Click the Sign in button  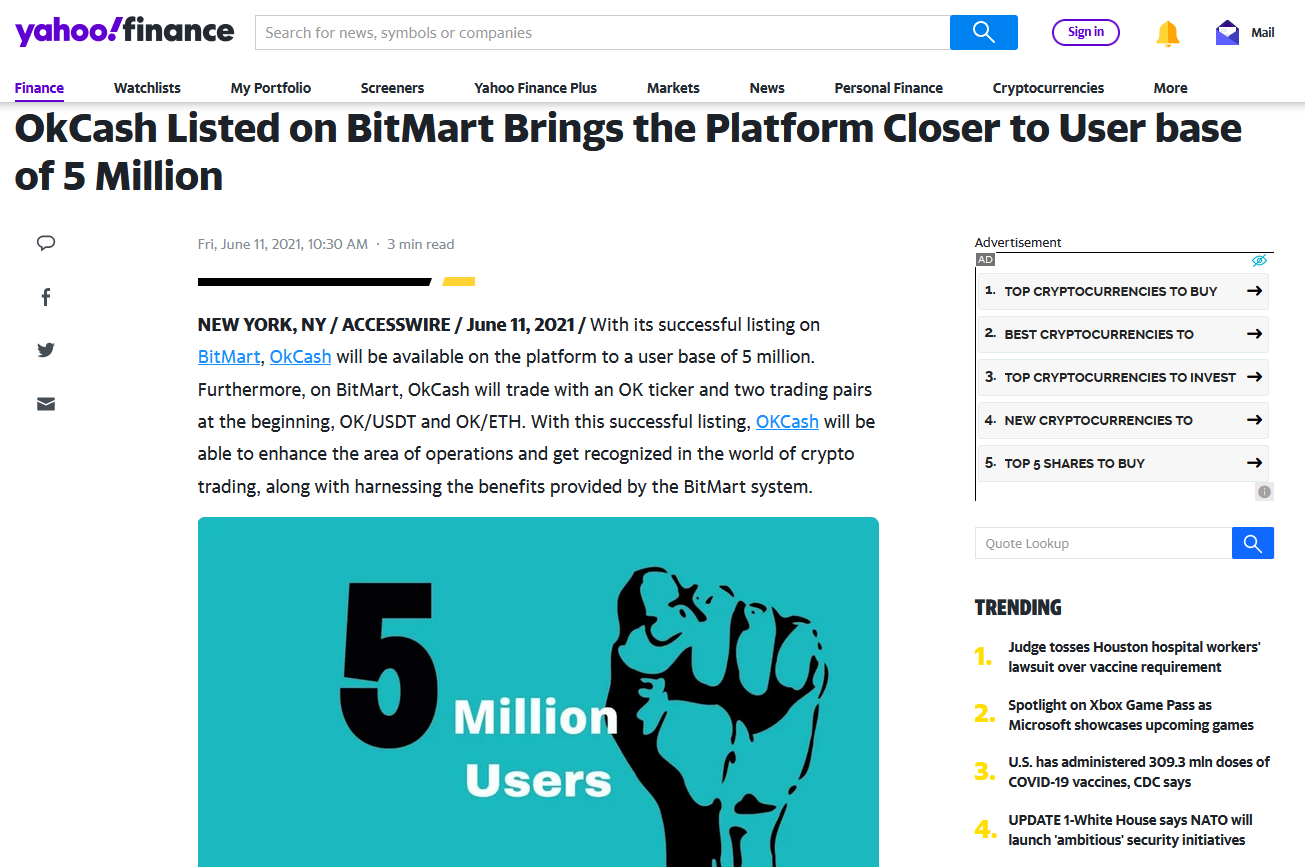coord(1086,32)
